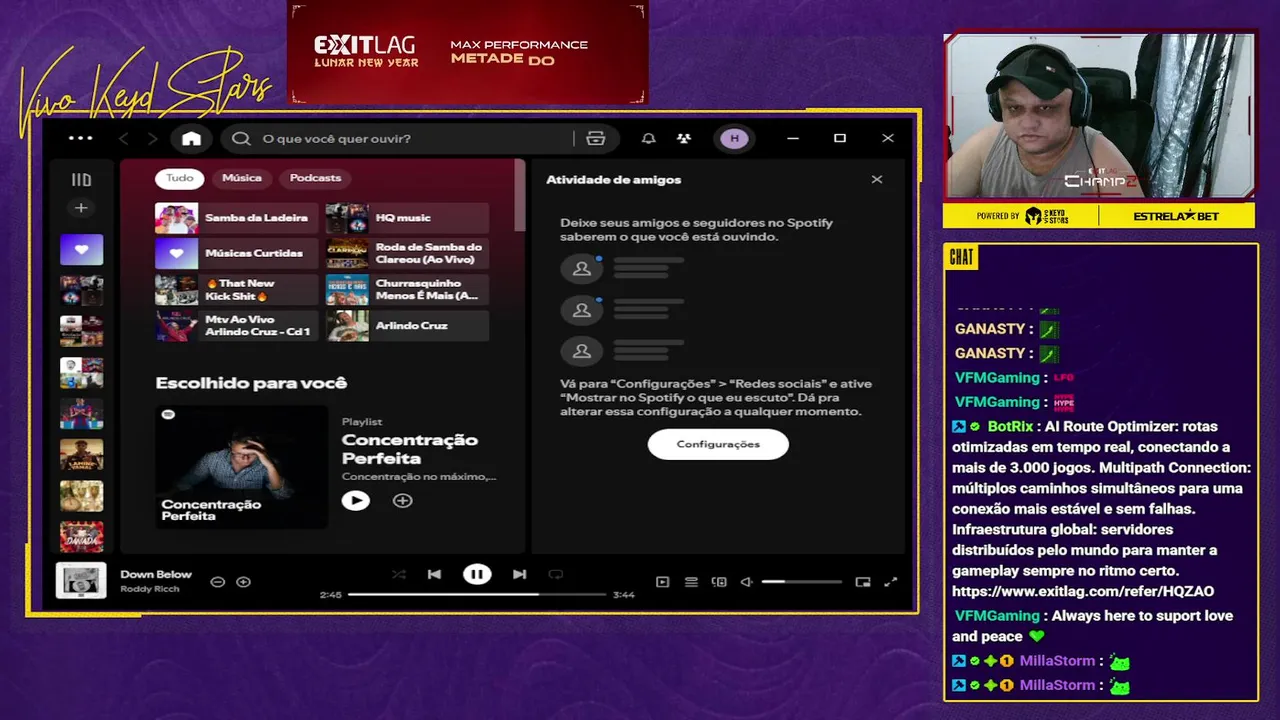Open the profile avatar 'H' menu
Viewport: 1280px width, 720px height.
(735, 138)
